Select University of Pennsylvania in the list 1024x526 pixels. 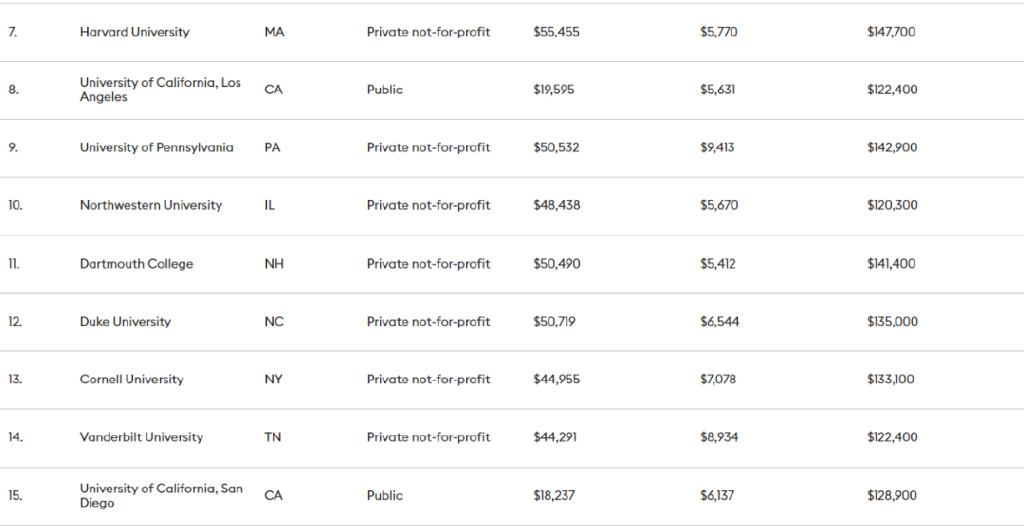tap(156, 148)
